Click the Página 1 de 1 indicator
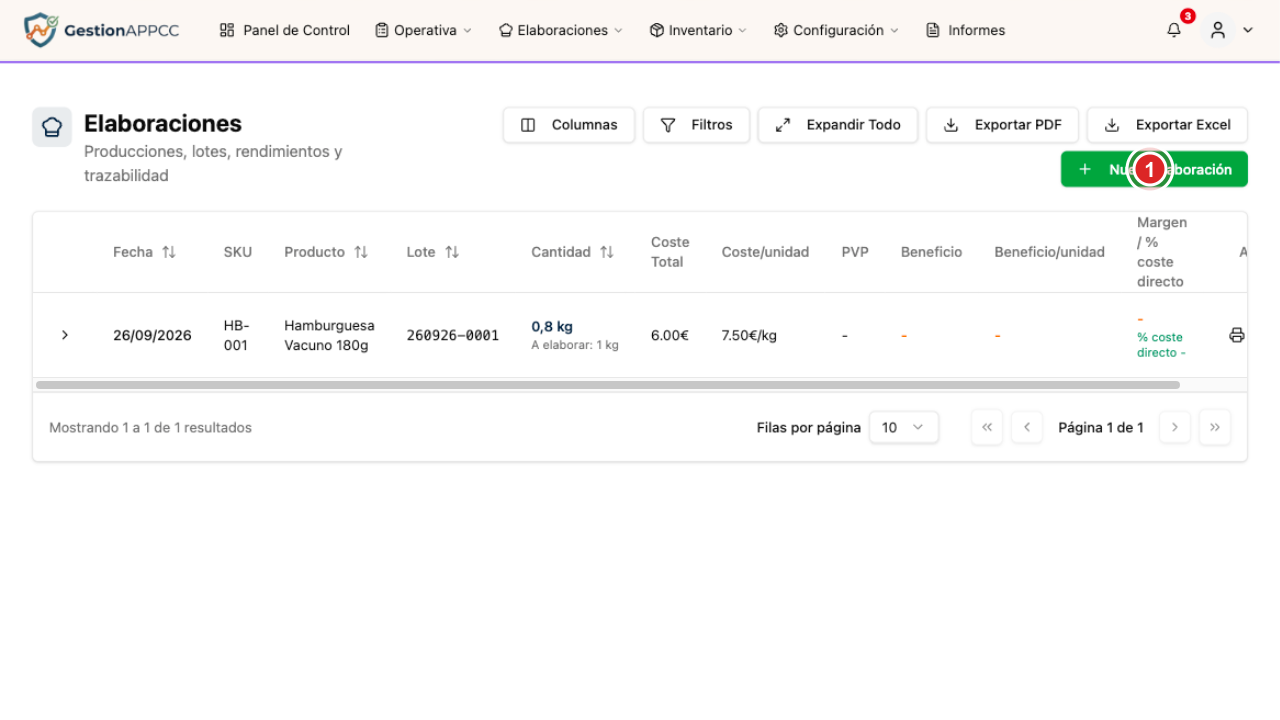 click(1101, 427)
